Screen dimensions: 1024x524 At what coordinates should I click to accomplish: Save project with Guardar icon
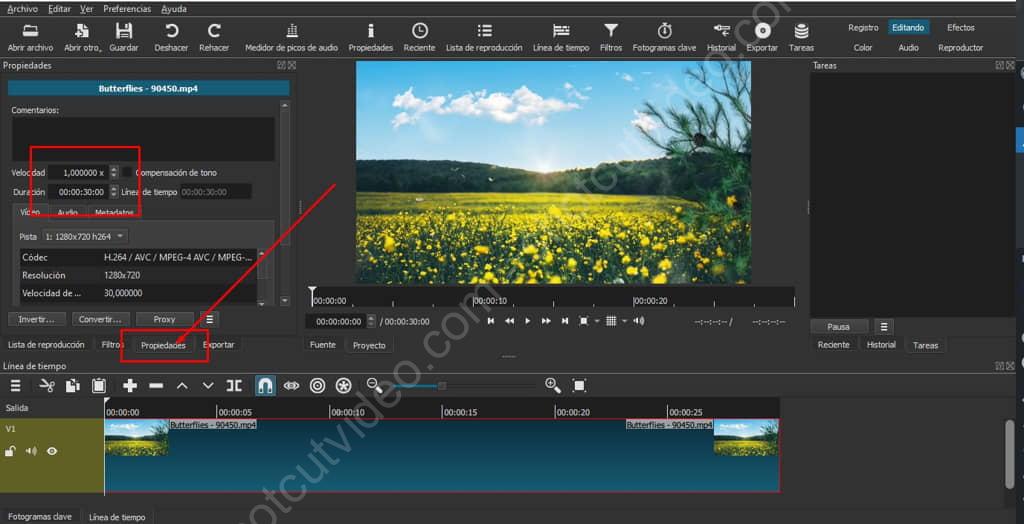123,38
